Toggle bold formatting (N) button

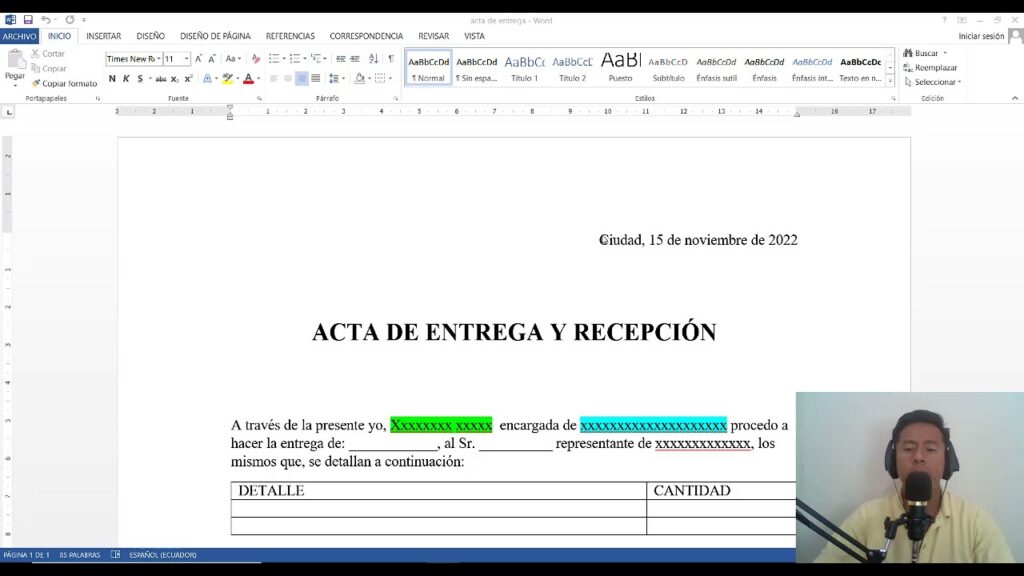point(112,78)
